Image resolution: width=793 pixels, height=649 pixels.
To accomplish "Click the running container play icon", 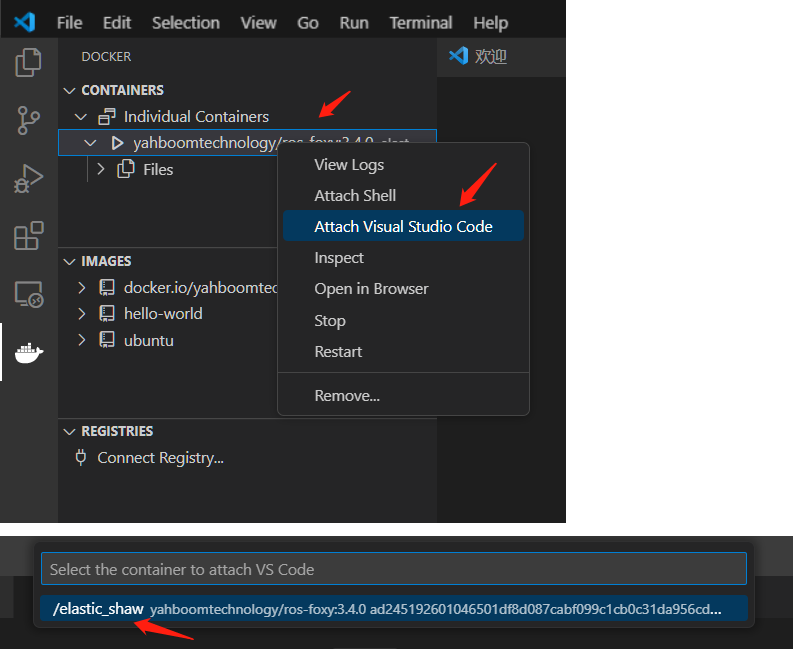I will (x=117, y=143).
